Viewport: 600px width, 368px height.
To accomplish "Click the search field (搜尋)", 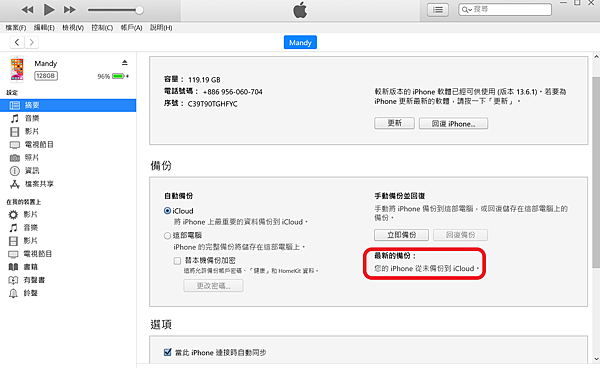I will point(505,10).
